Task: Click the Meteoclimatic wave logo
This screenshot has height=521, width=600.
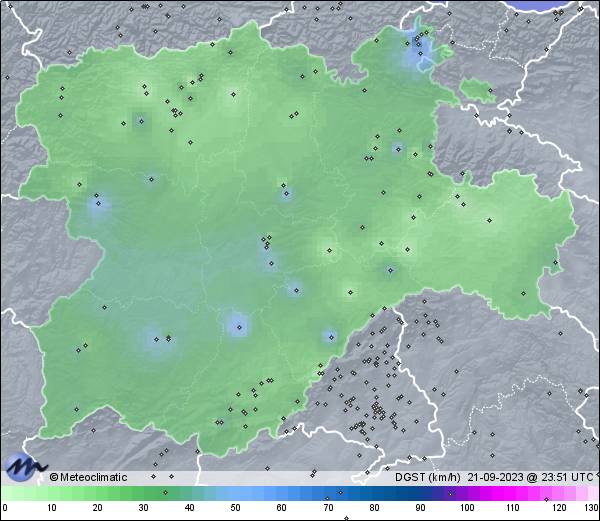Action: click(x=26, y=467)
